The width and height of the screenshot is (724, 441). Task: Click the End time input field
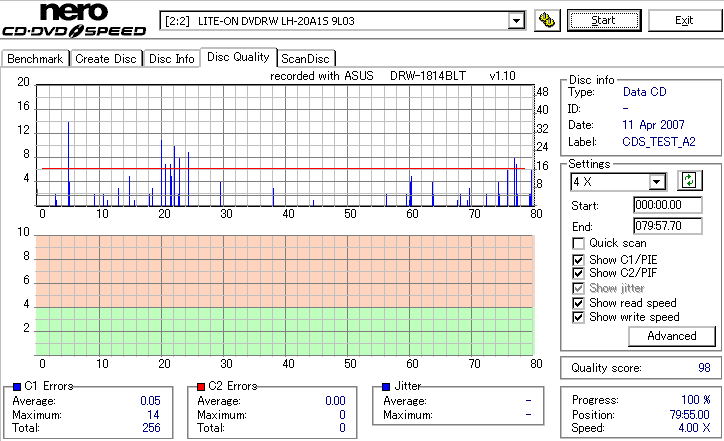point(668,226)
